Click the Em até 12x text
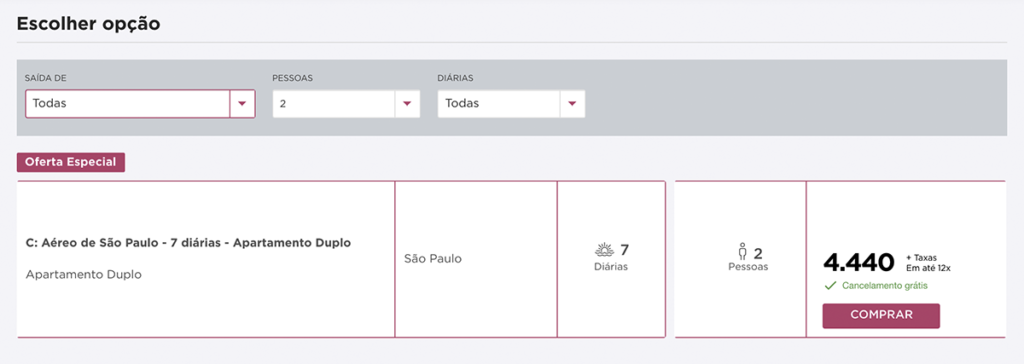This screenshot has height=364, width=1024. [927, 268]
